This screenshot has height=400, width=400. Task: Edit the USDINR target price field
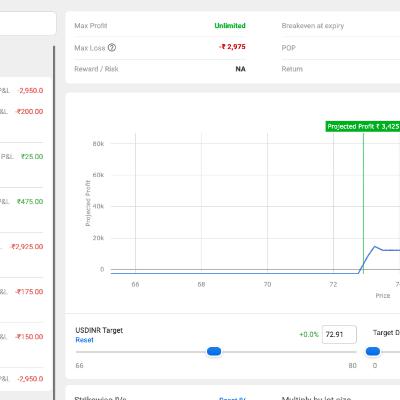(x=339, y=334)
